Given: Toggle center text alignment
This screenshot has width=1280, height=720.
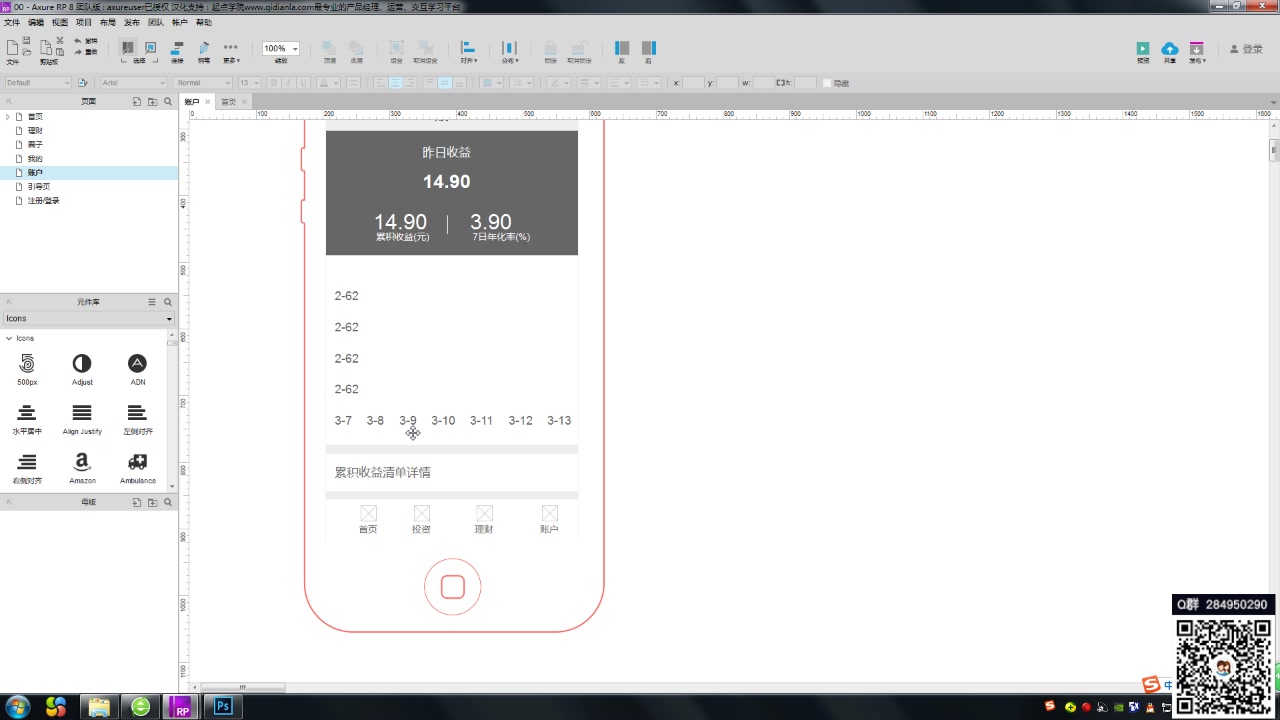Looking at the screenshot, I should coord(396,83).
